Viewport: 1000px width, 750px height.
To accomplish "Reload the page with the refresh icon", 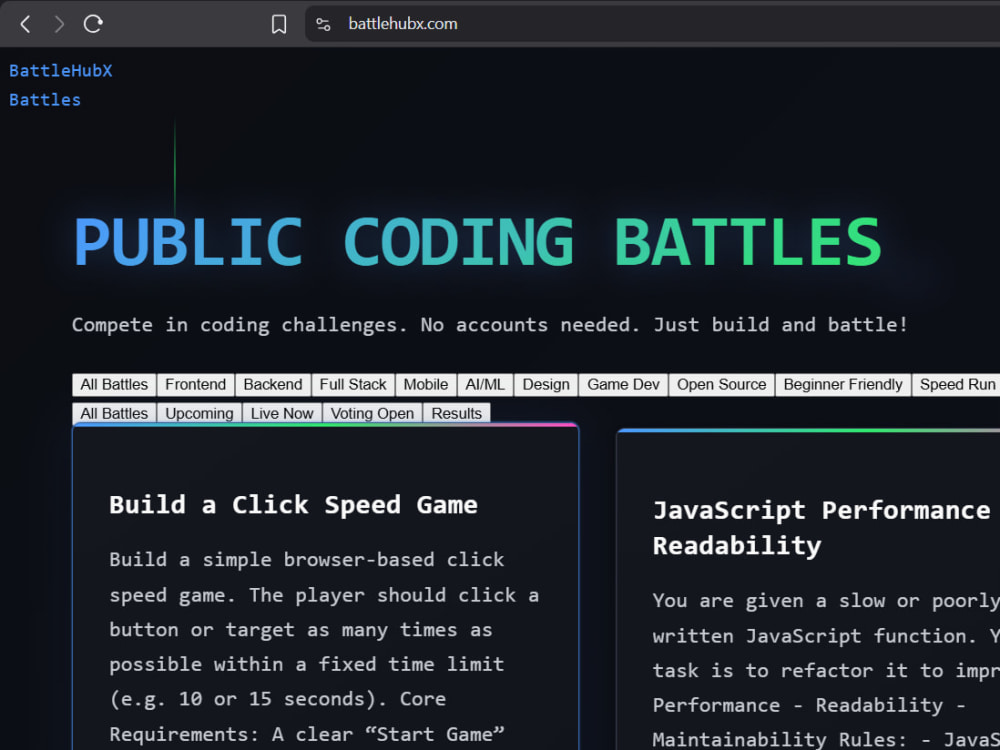I will [x=93, y=24].
